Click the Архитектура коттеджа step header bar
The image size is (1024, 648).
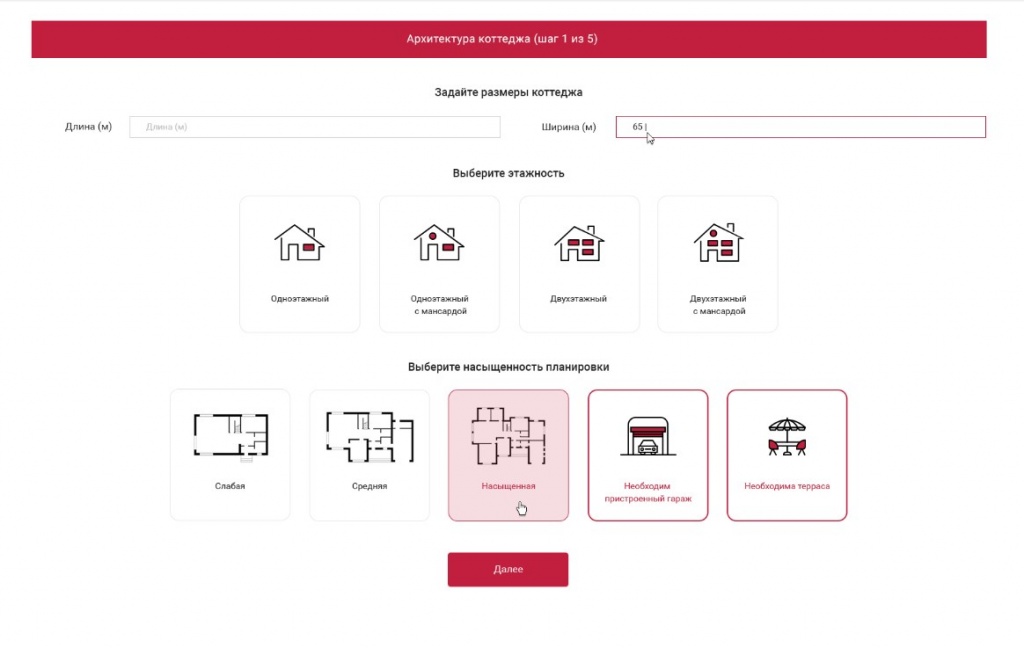click(509, 39)
